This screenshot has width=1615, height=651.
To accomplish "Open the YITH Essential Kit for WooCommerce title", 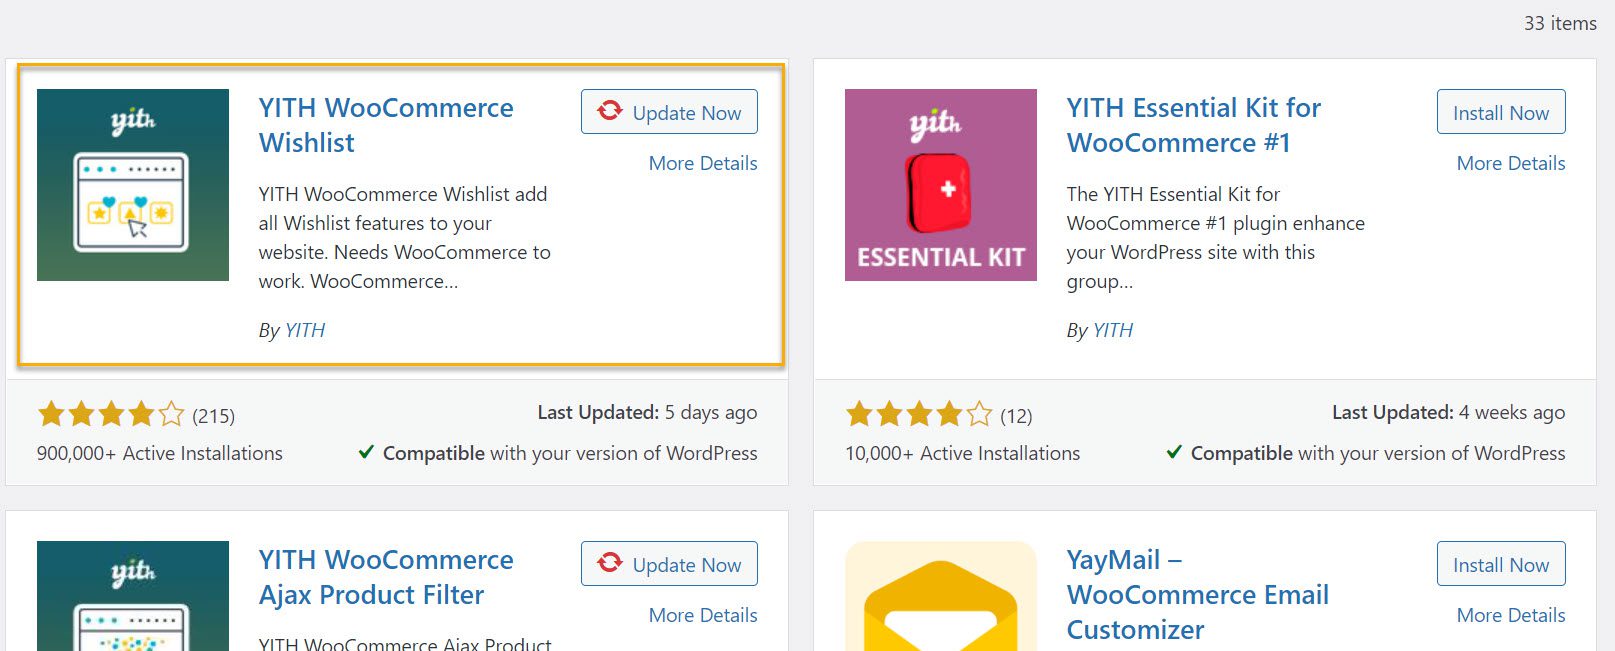I will point(1193,125).
